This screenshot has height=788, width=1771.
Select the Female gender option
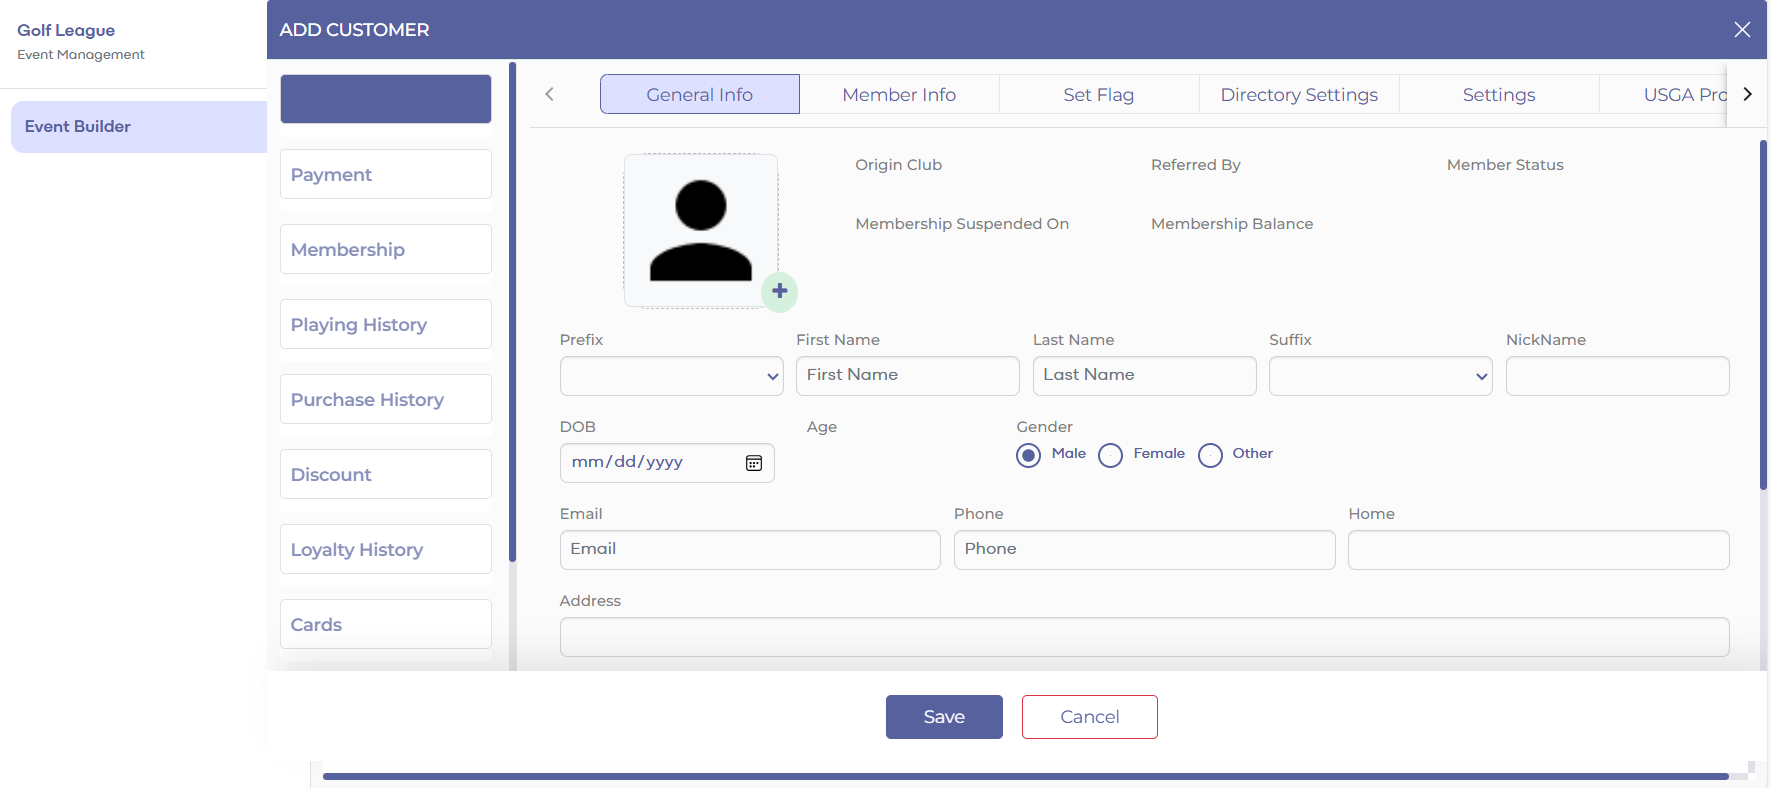[1110, 455]
